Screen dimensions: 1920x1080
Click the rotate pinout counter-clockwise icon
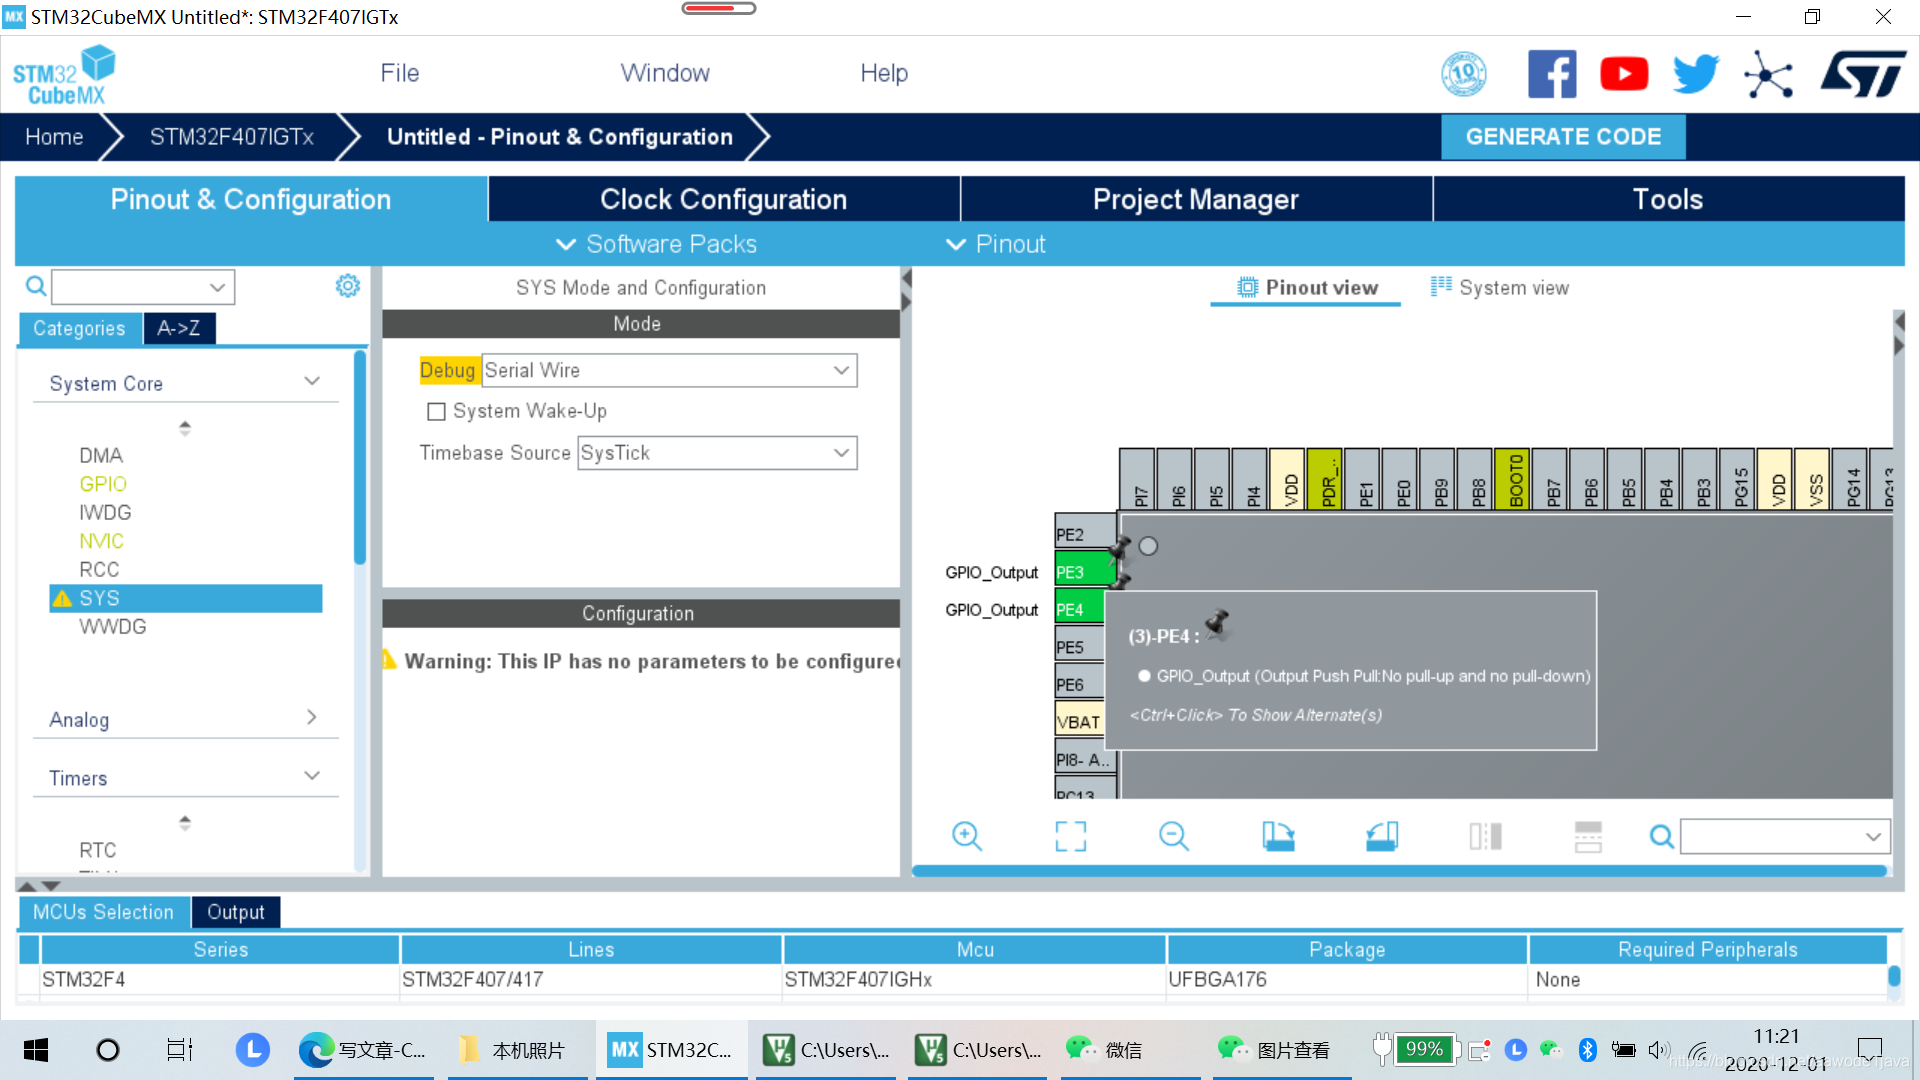(x=1382, y=836)
